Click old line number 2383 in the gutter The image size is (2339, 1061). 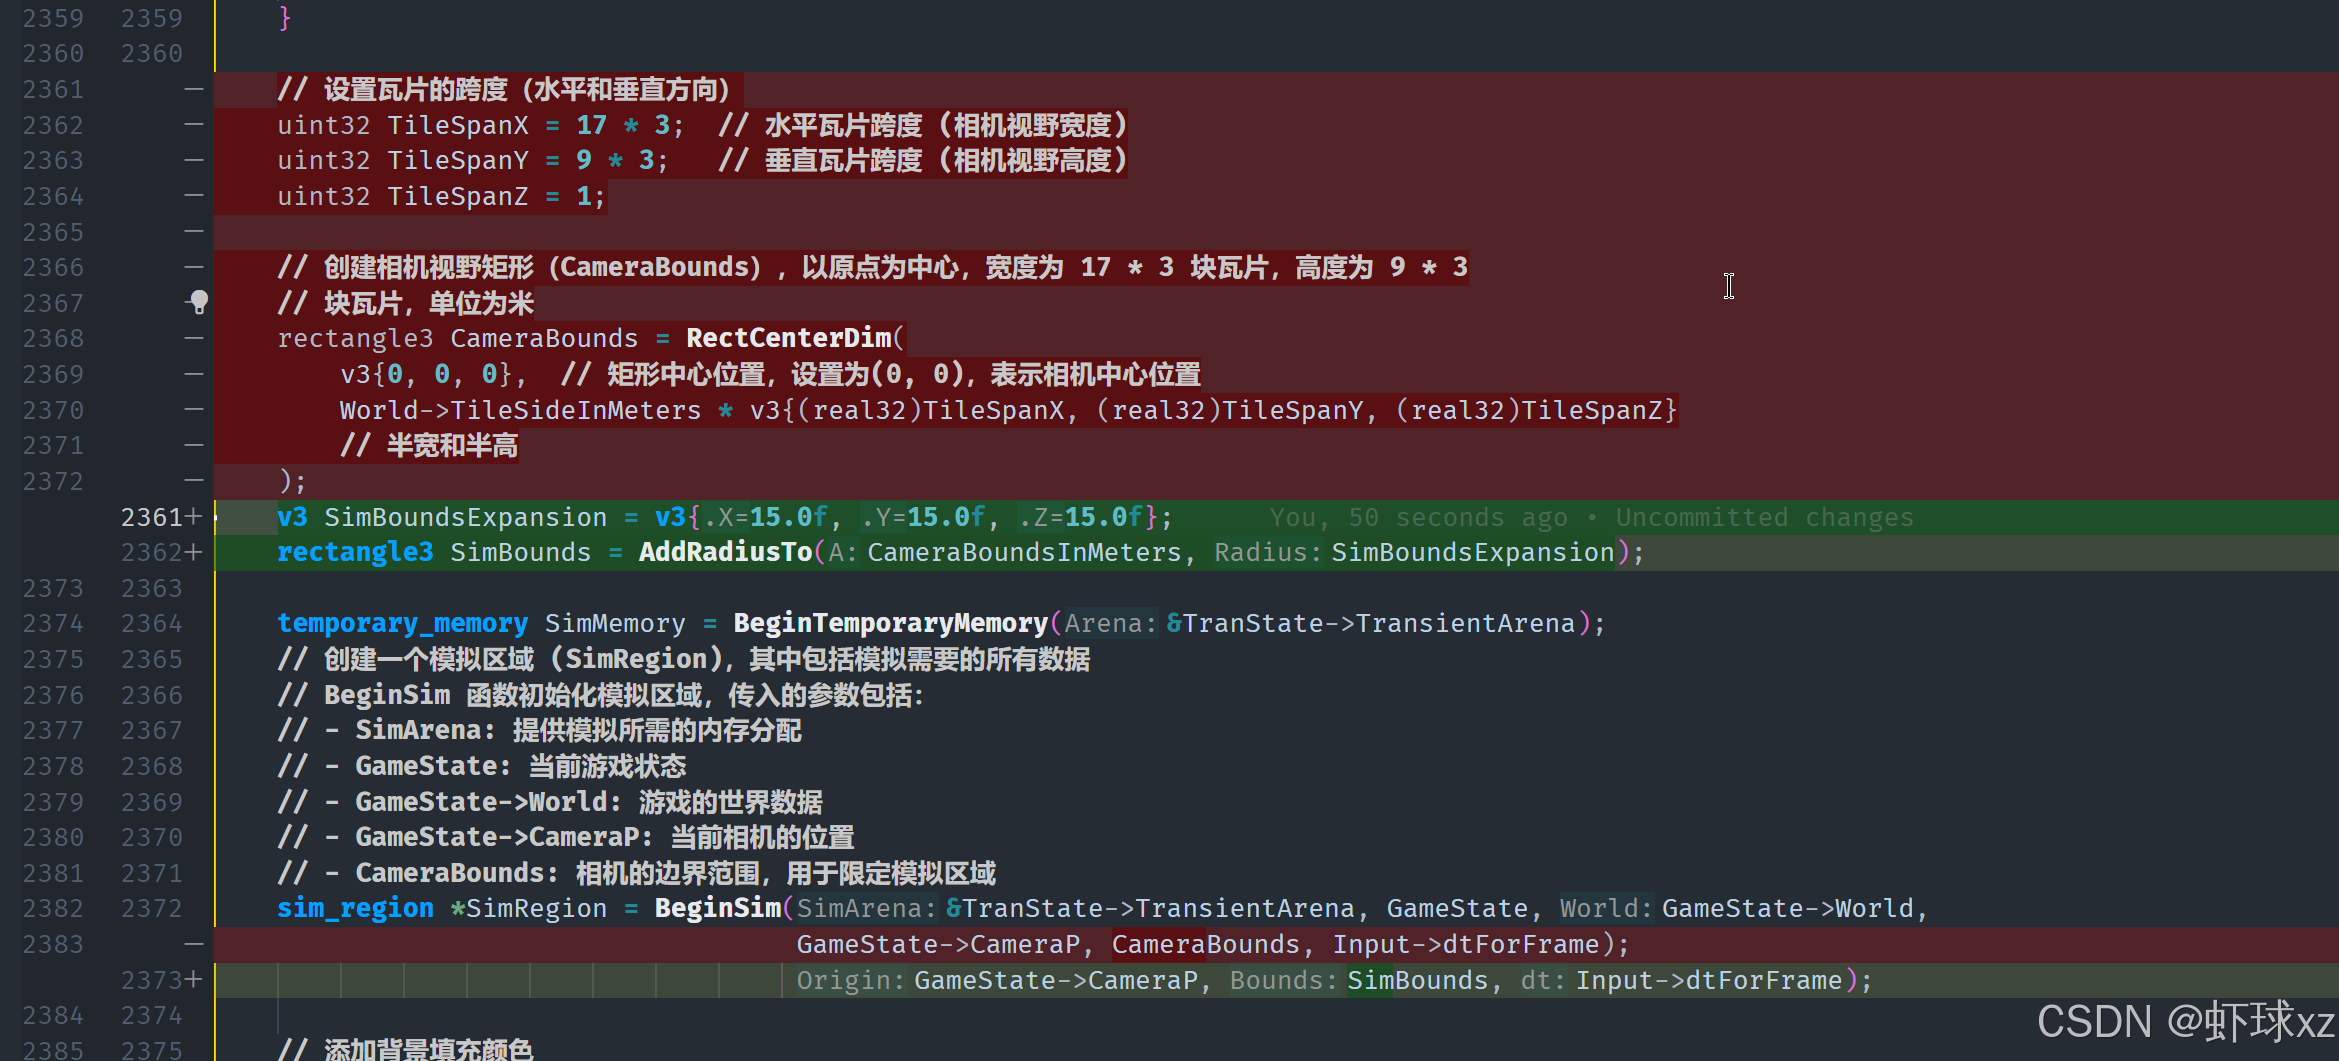(53, 944)
